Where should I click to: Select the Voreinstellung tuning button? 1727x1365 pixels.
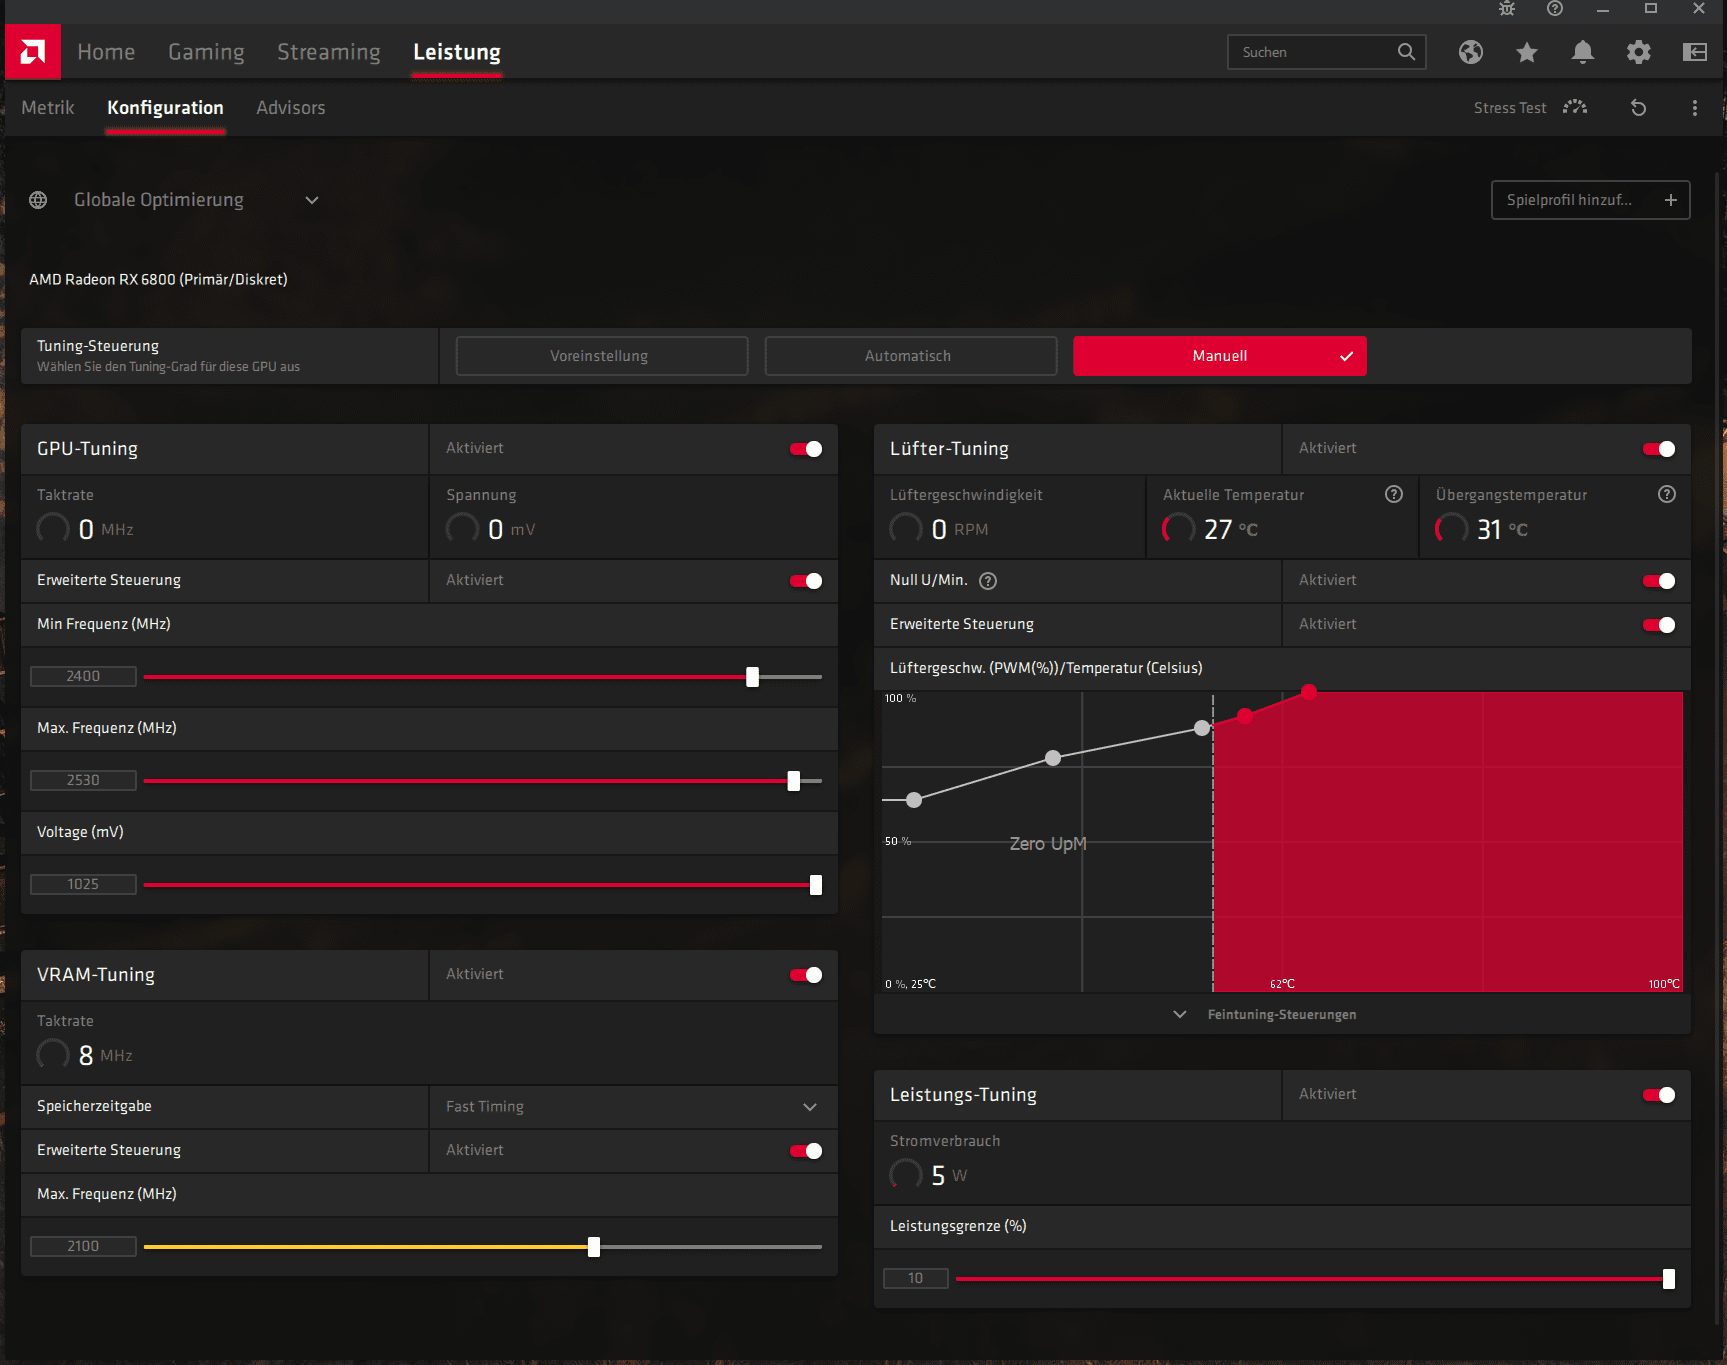(602, 356)
